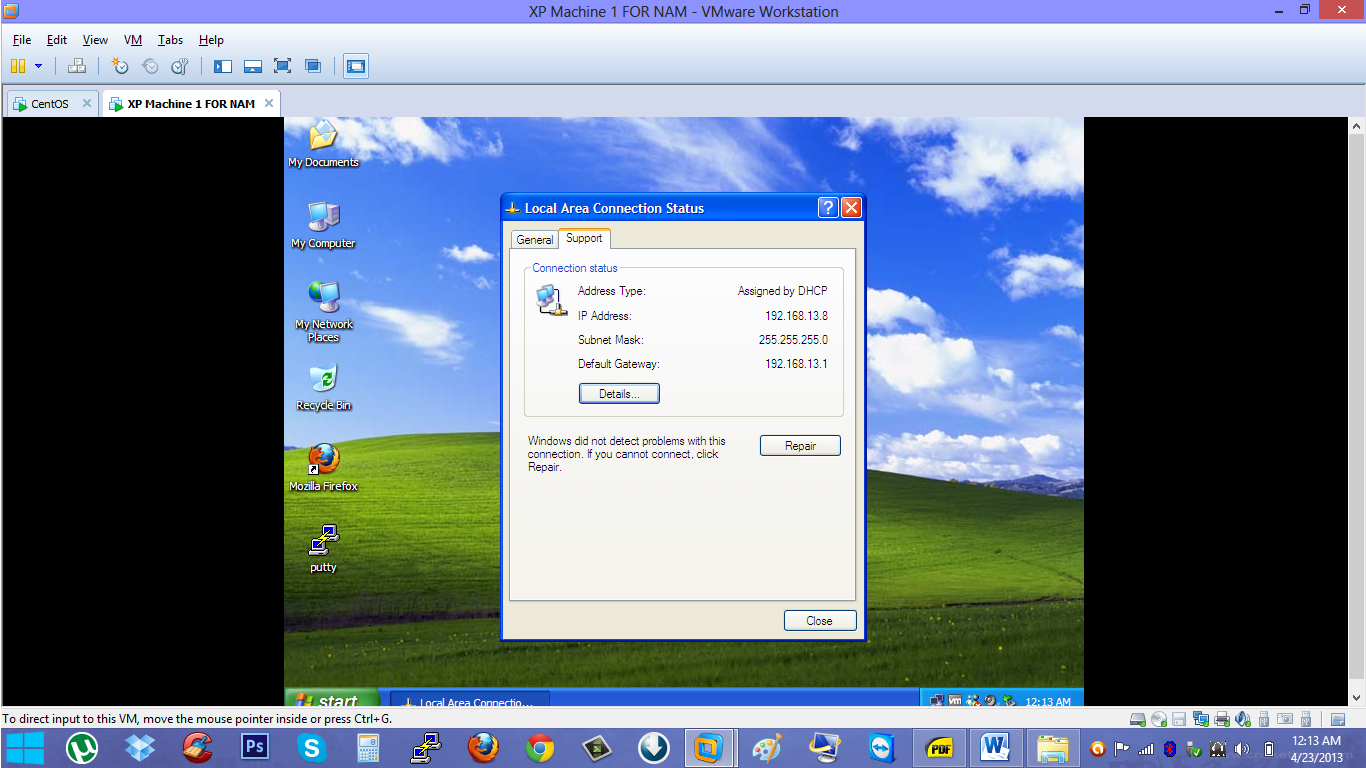1366x768 pixels.
Task: Click the host volume speaker tray icon
Action: point(1242,749)
